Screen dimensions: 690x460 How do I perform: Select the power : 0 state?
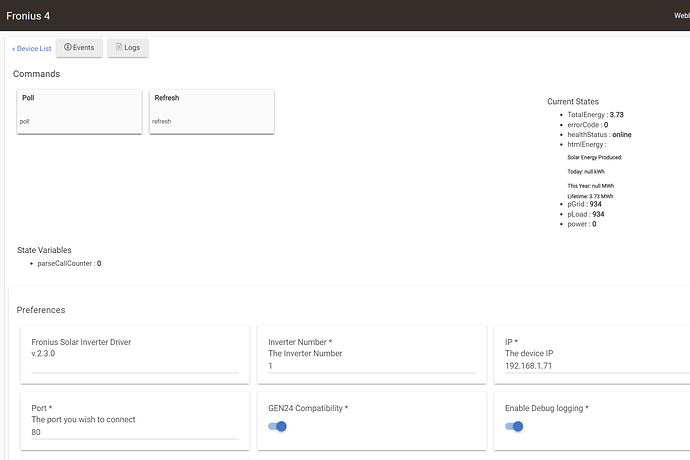pos(582,224)
